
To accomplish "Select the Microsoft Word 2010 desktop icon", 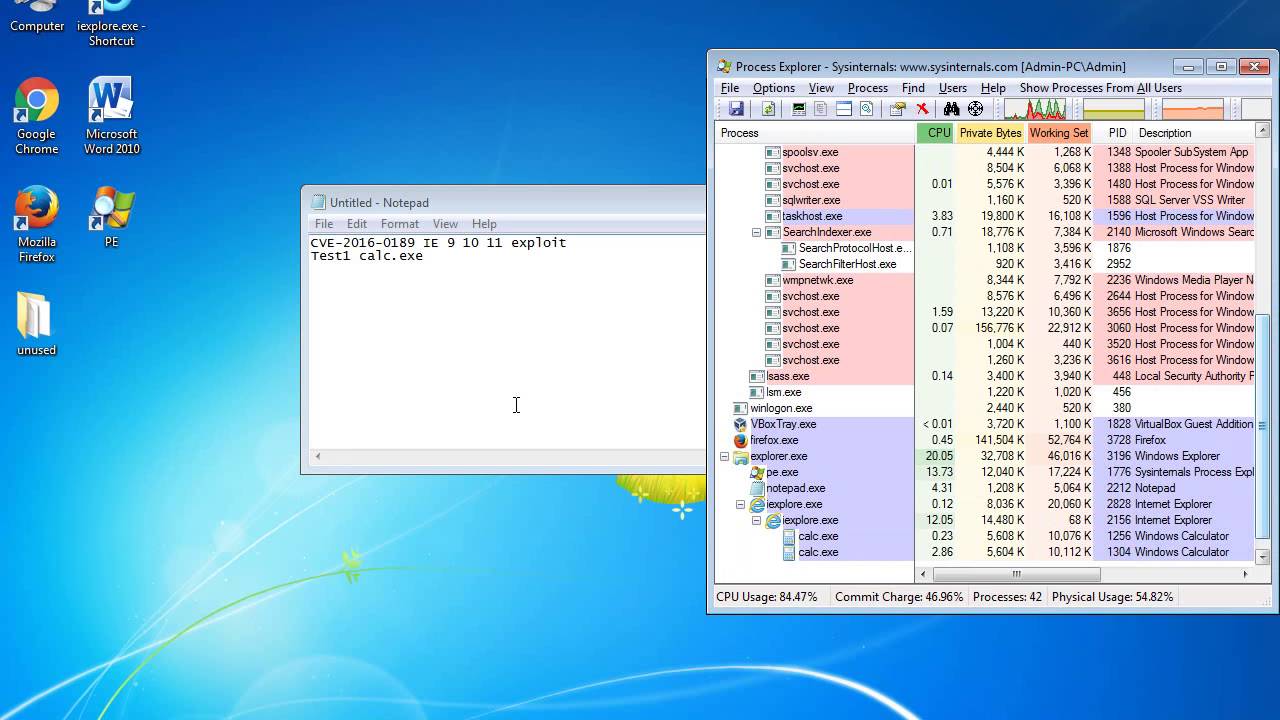I will click(111, 117).
